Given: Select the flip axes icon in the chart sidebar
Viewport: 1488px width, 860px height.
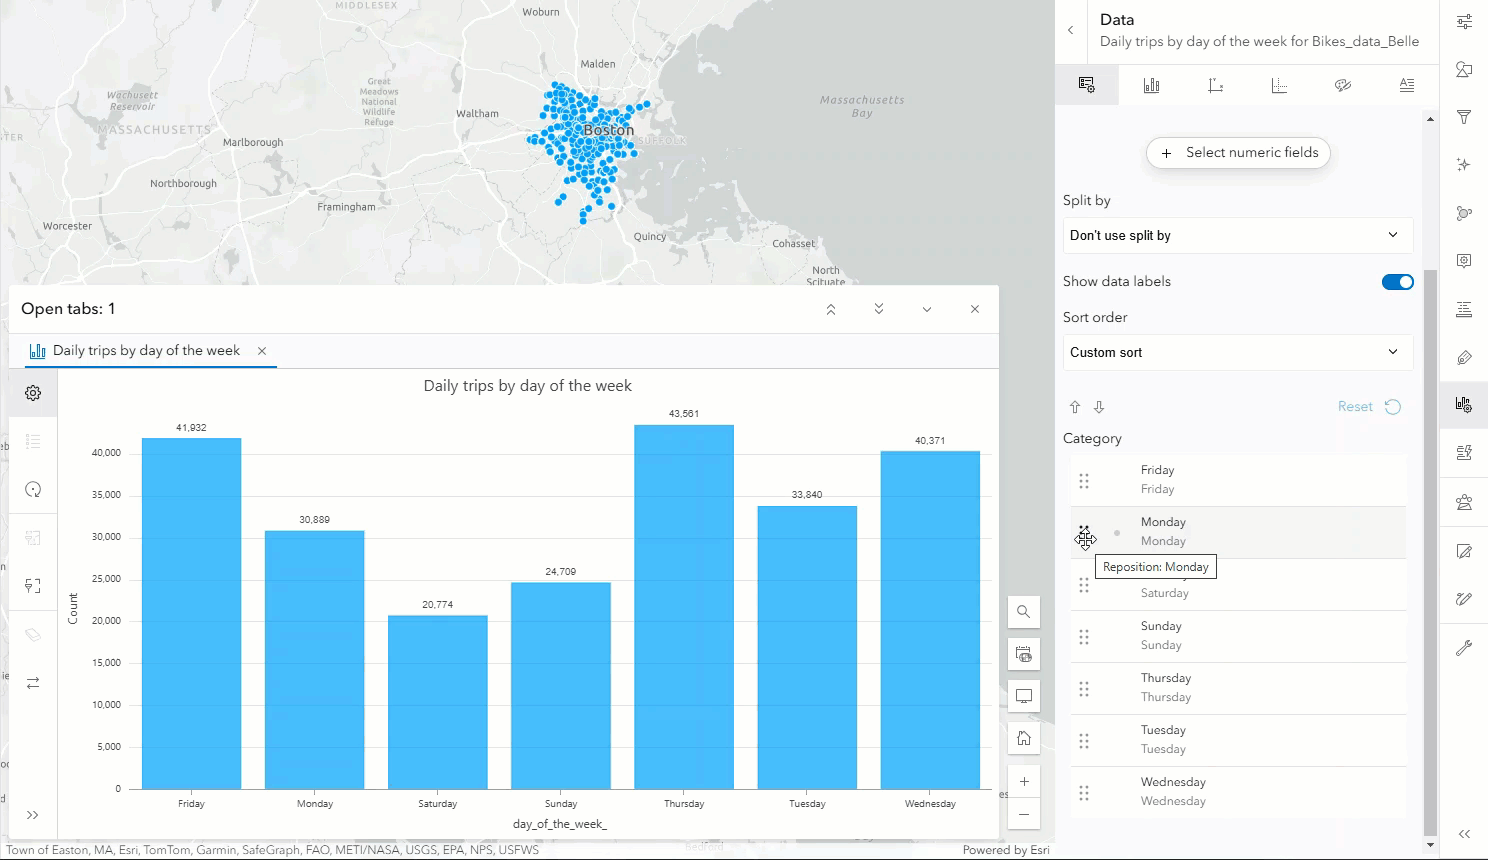Looking at the screenshot, I should coord(33,682).
